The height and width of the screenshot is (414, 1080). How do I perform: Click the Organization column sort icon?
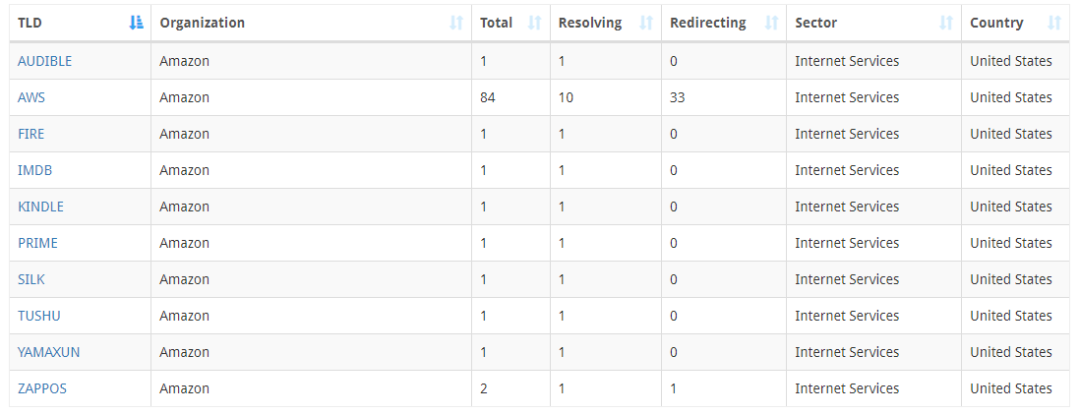pos(457,23)
